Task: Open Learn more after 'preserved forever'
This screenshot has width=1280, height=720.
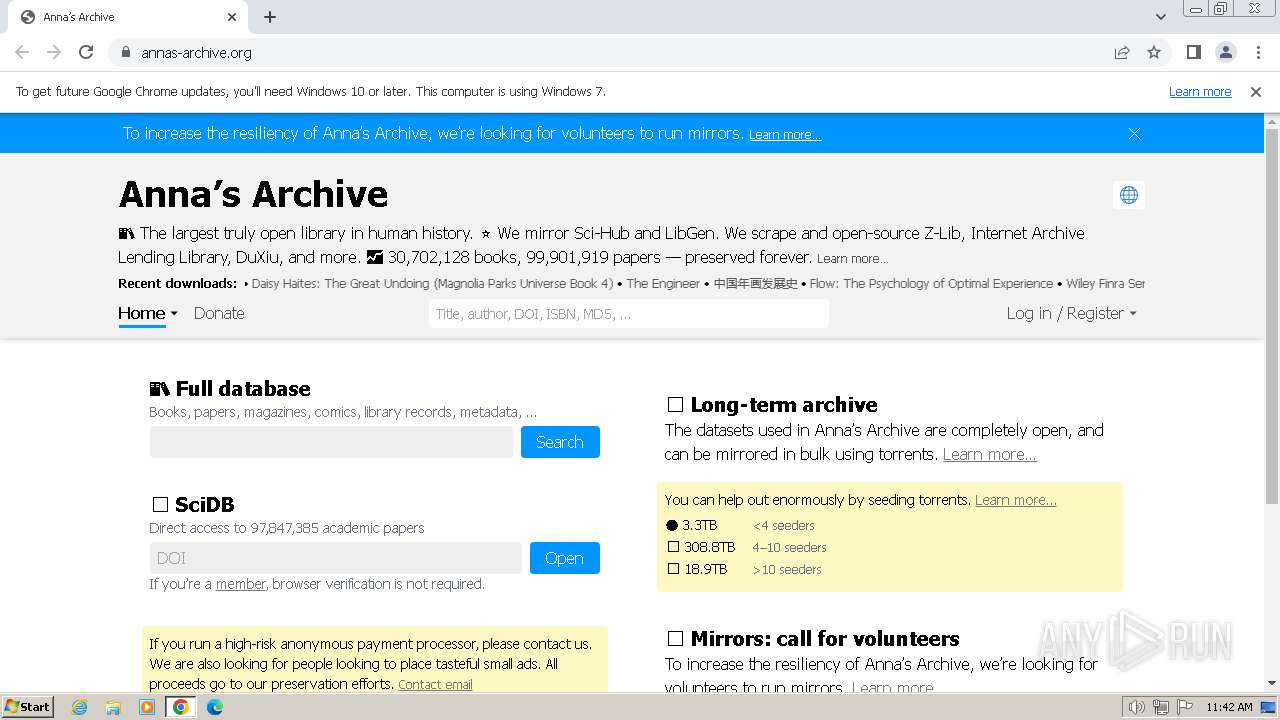Action: pyautogui.click(x=852, y=258)
